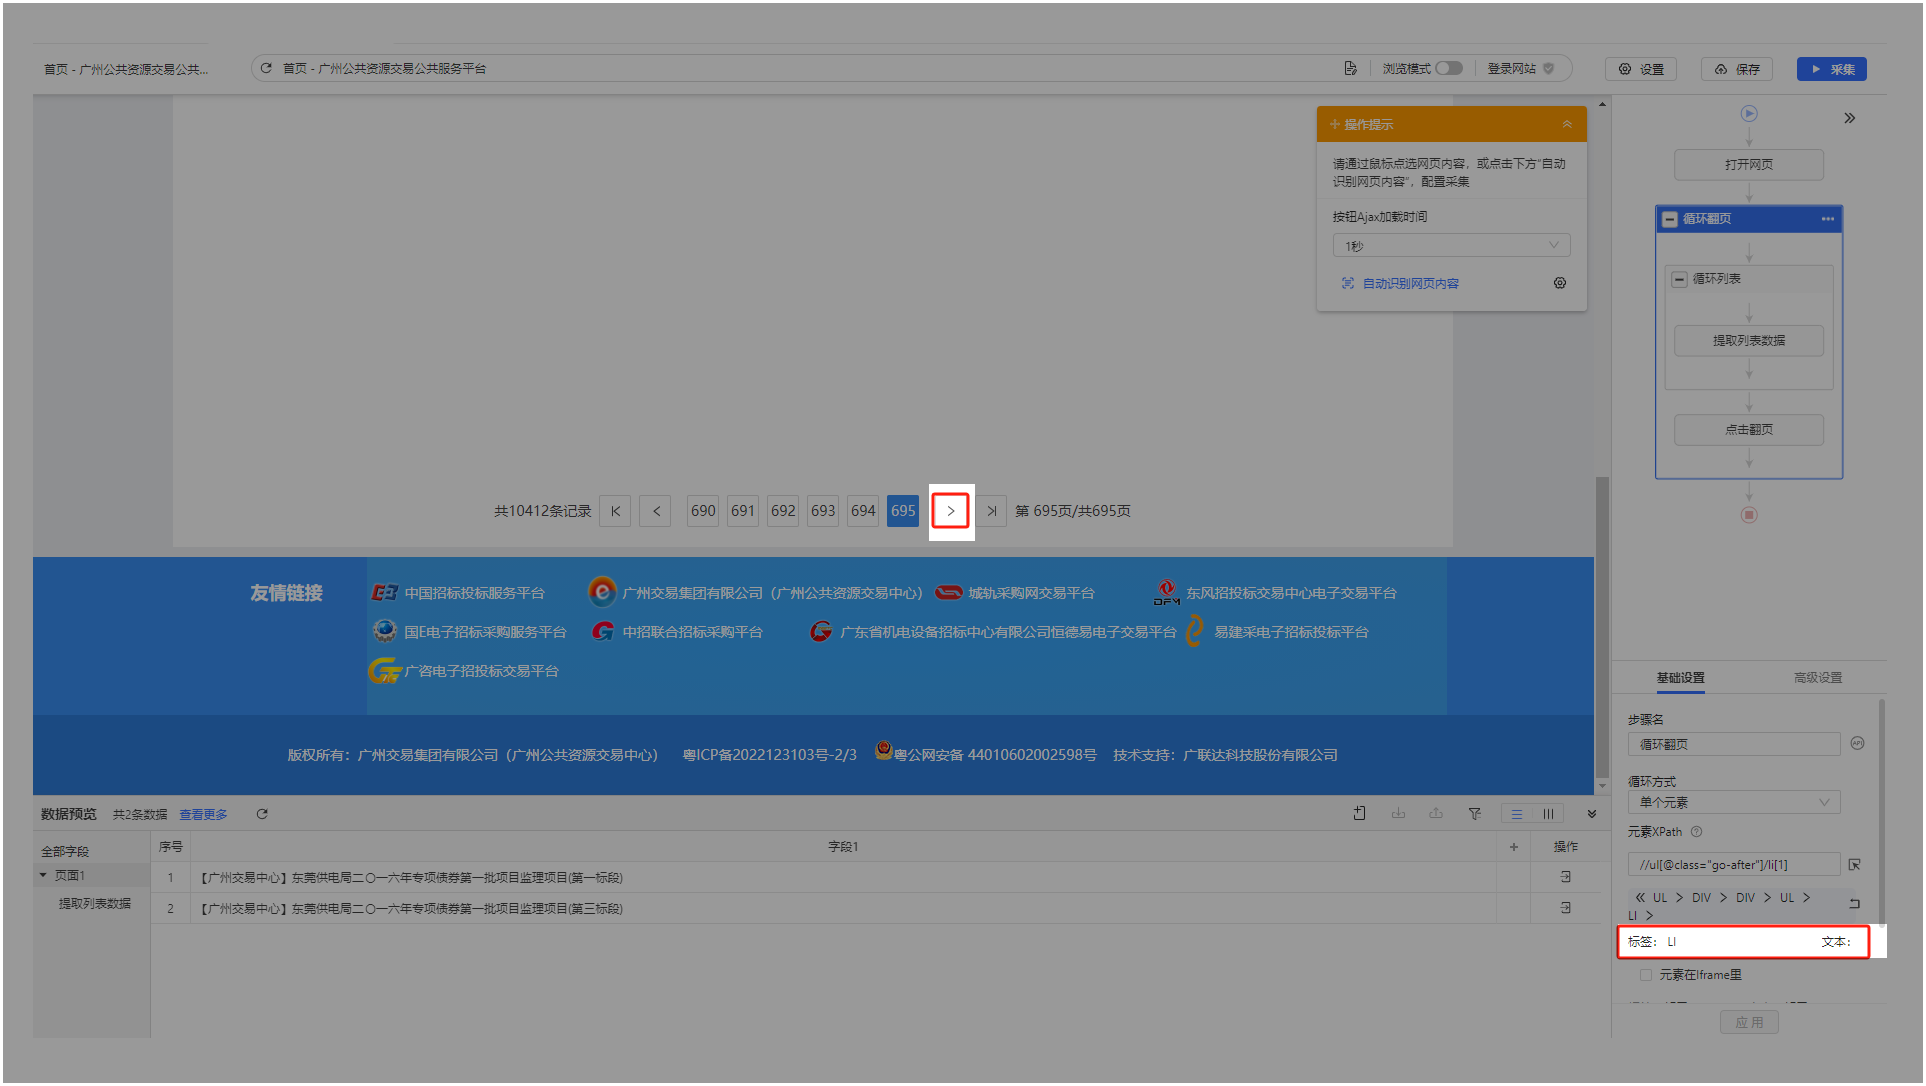This screenshot has height=1086, width=1926.
Task: Select 提取列表数据 in field tree
Action: 95,904
